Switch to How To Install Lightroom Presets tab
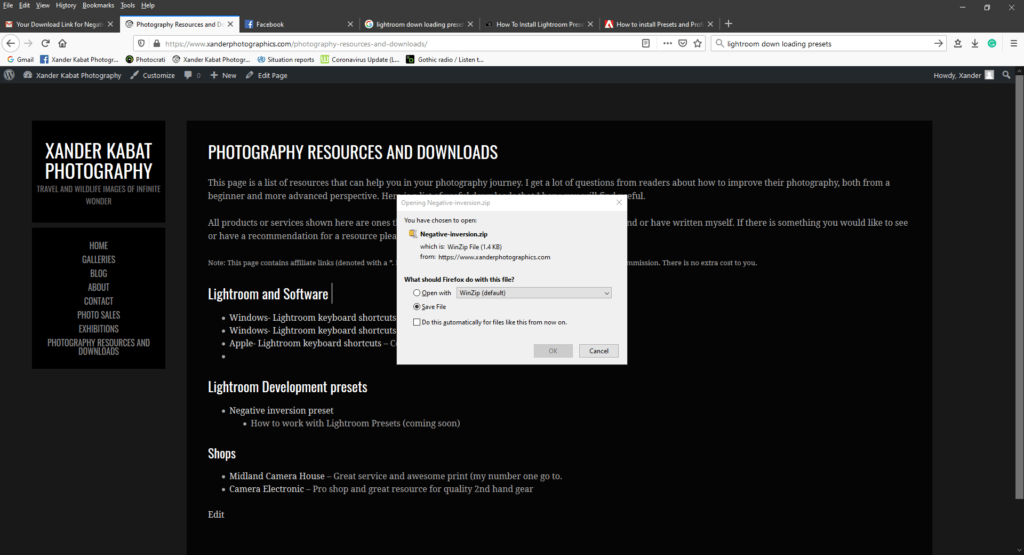The width and height of the screenshot is (1024, 555). click(x=539, y=24)
